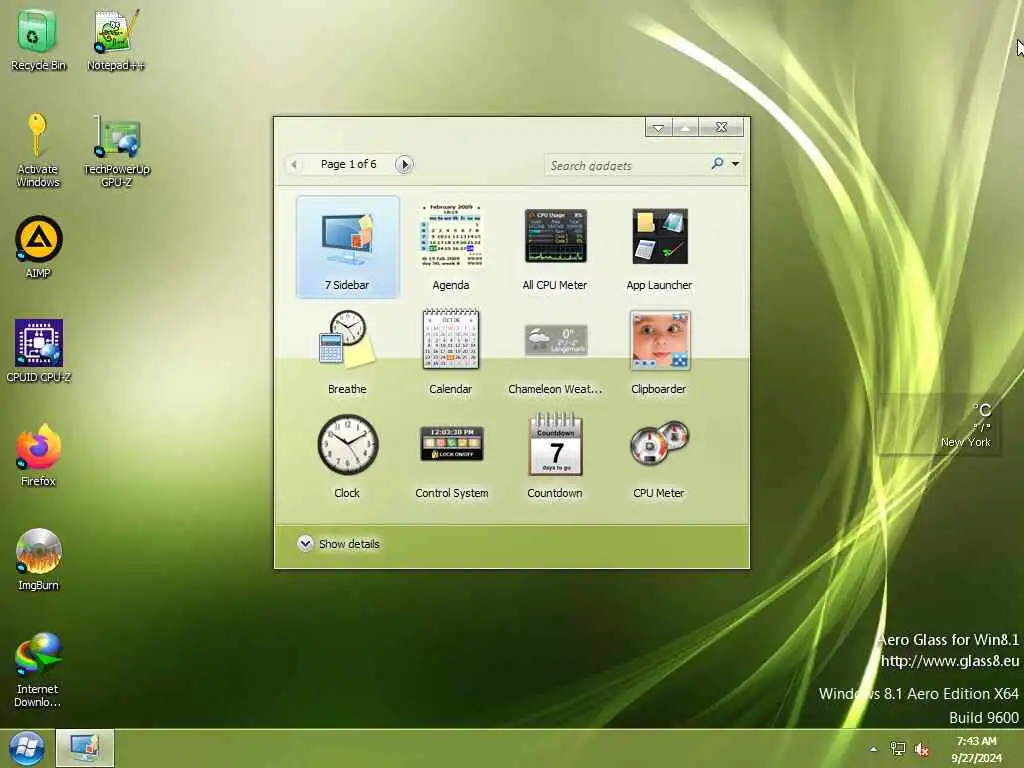
Task: Expand Show details chevron
Action: [x=305, y=543]
